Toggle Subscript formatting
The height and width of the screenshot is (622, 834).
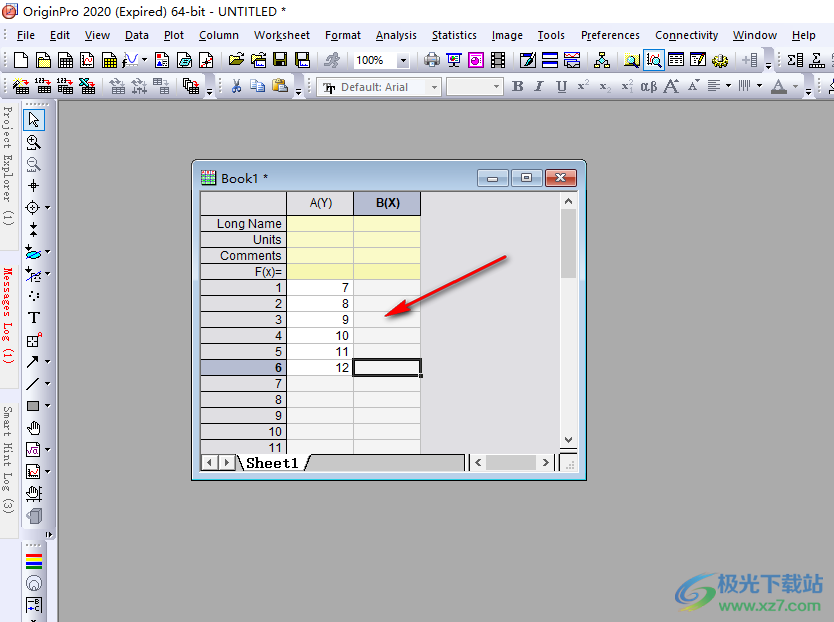[x=605, y=86]
